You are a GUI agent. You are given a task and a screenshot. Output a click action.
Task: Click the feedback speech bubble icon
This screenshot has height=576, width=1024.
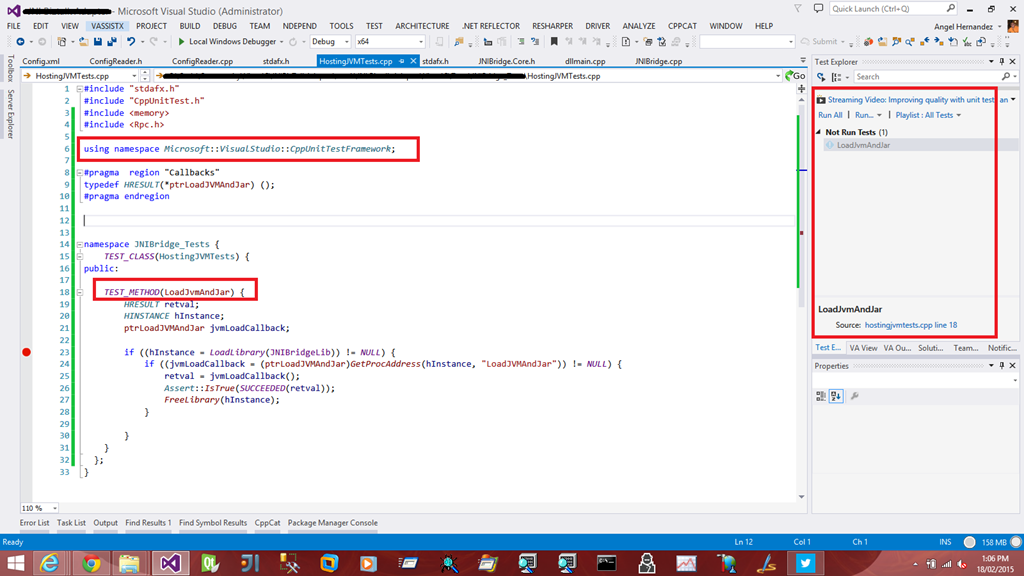coord(818,8)
